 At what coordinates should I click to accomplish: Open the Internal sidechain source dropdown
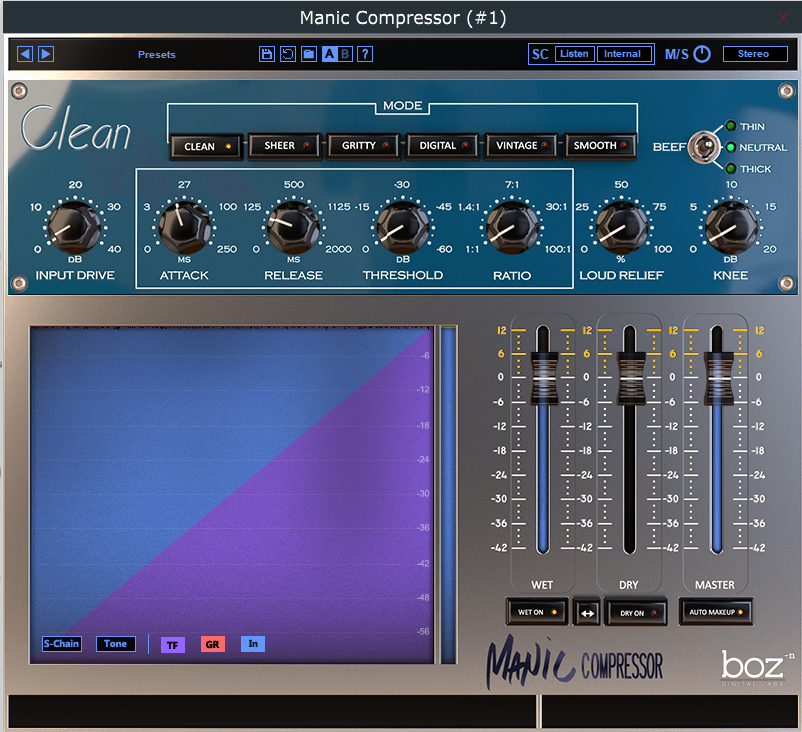[624, 54]
